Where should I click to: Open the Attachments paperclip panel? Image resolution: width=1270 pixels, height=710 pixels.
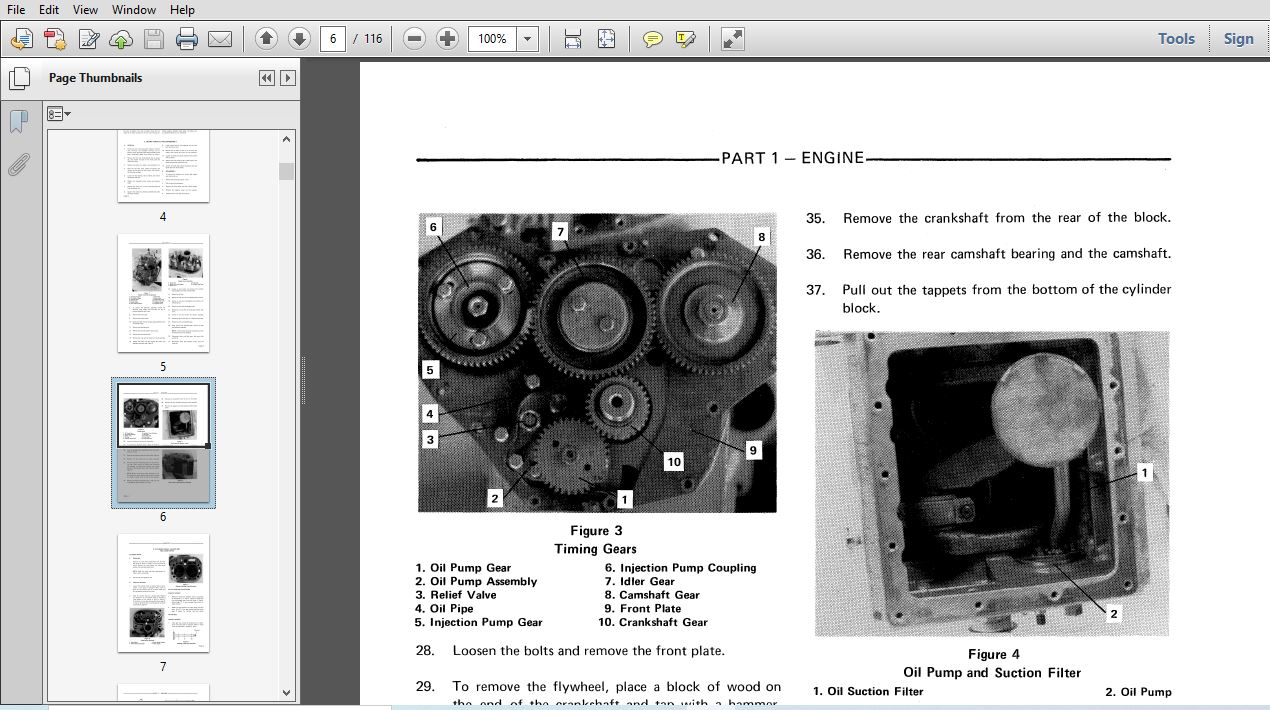click(x=18, y=164)
